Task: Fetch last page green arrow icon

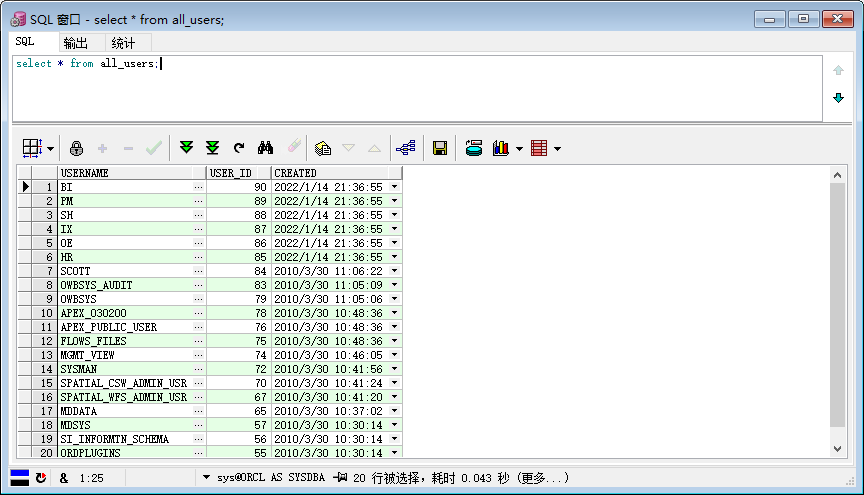Action: [212, 147]
